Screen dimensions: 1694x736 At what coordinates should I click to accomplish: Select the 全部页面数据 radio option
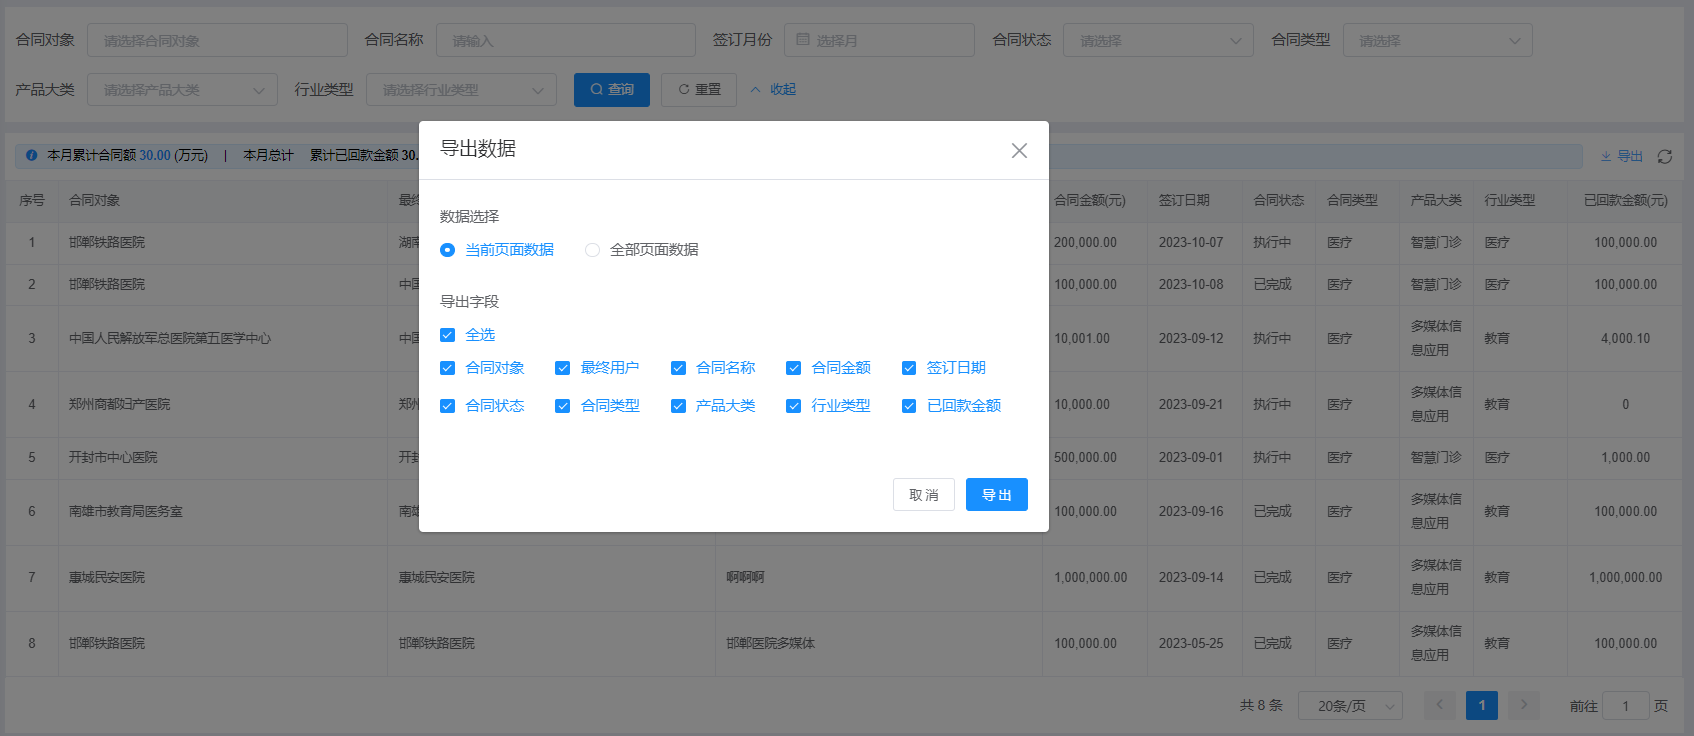pos(593,250)
